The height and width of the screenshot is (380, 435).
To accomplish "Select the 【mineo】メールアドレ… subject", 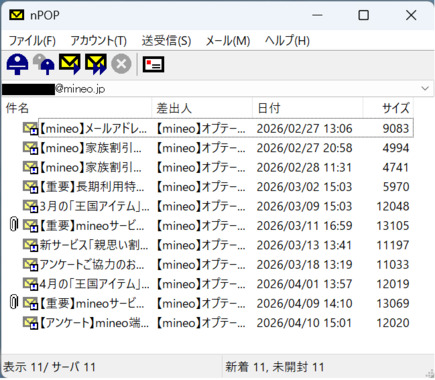I will click(x=93, y=129).
